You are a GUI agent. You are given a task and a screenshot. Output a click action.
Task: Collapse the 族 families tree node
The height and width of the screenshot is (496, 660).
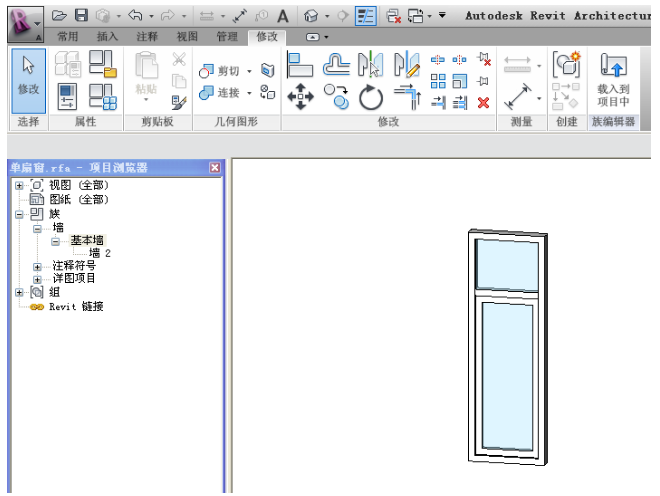pyautogui.click(x=19, y=214)
